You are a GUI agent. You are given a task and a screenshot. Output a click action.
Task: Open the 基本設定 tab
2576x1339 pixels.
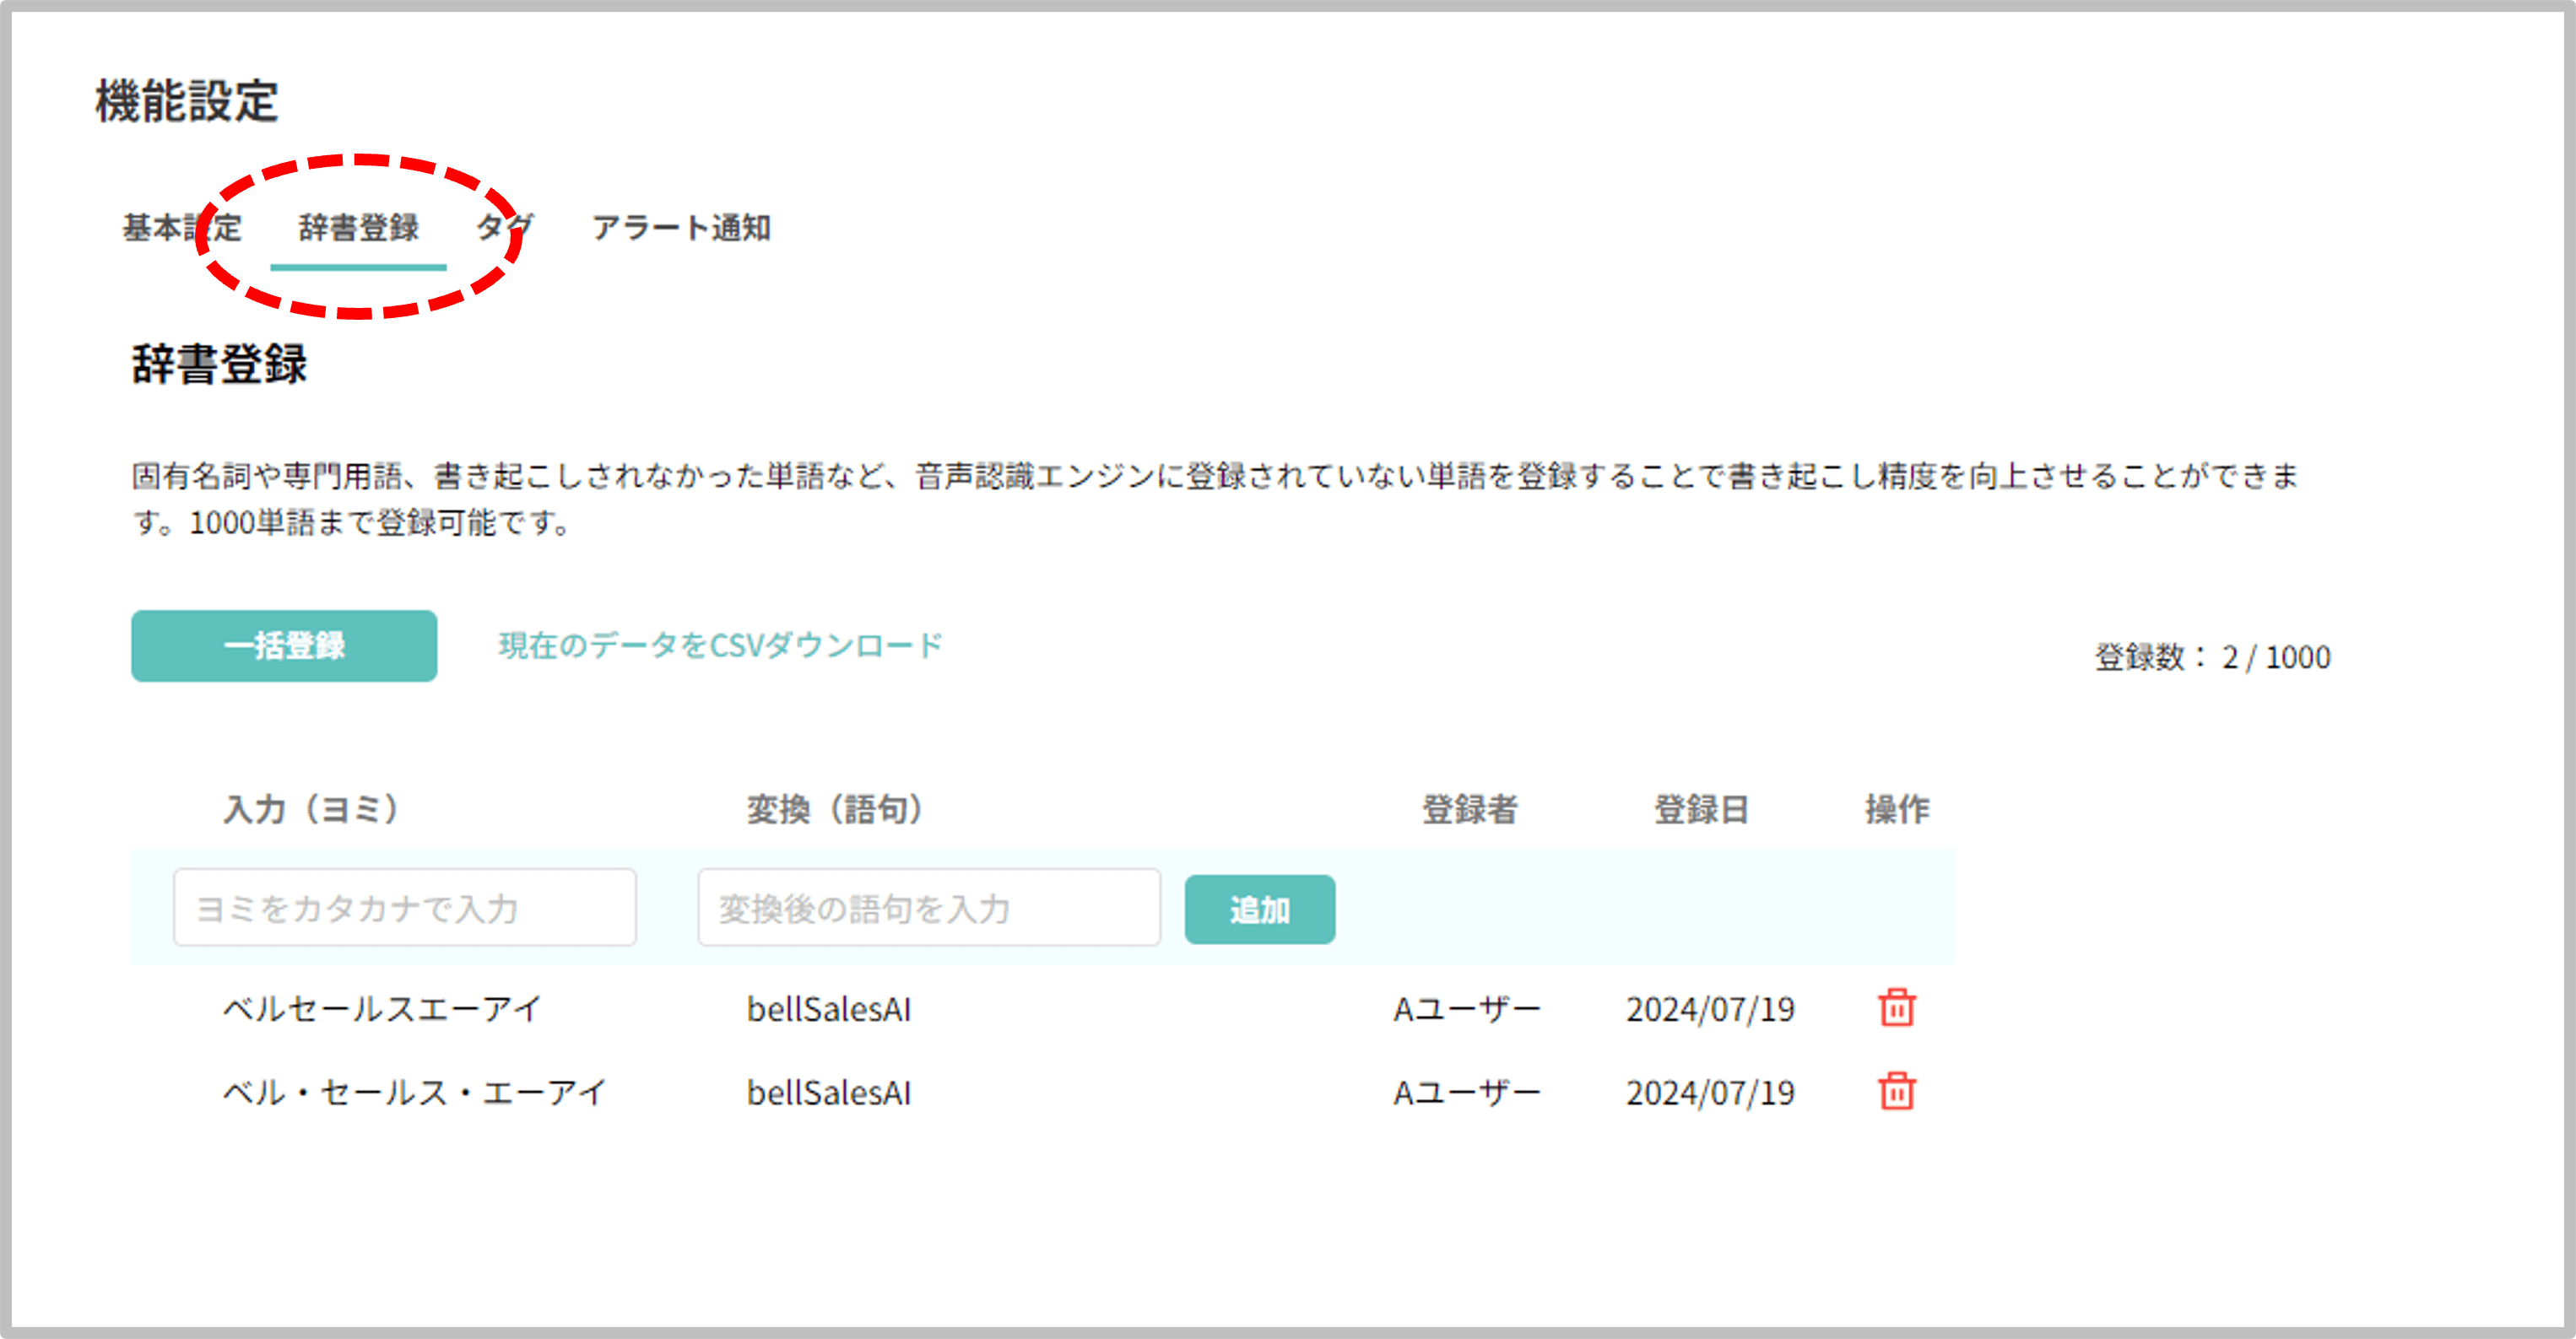[182, 228]
